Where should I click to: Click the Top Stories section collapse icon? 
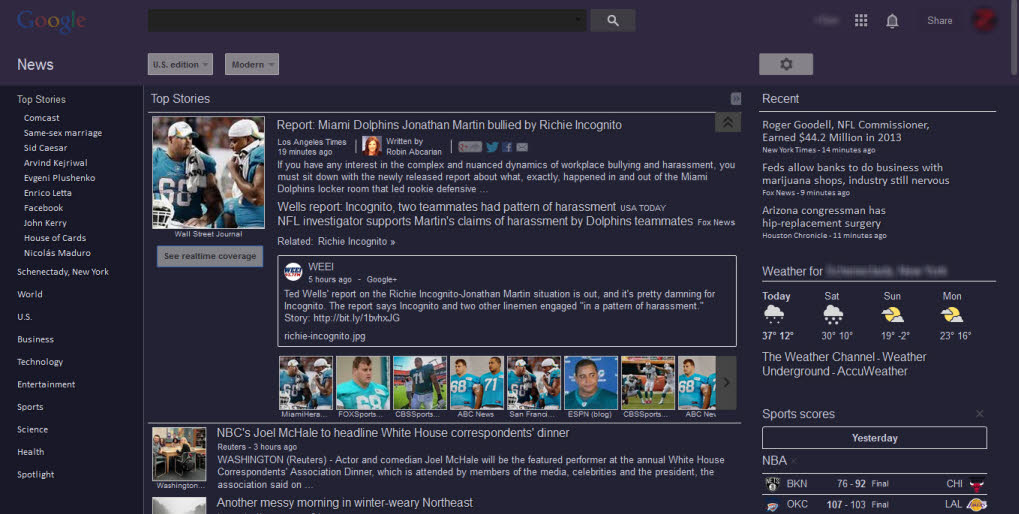point(736,99)
